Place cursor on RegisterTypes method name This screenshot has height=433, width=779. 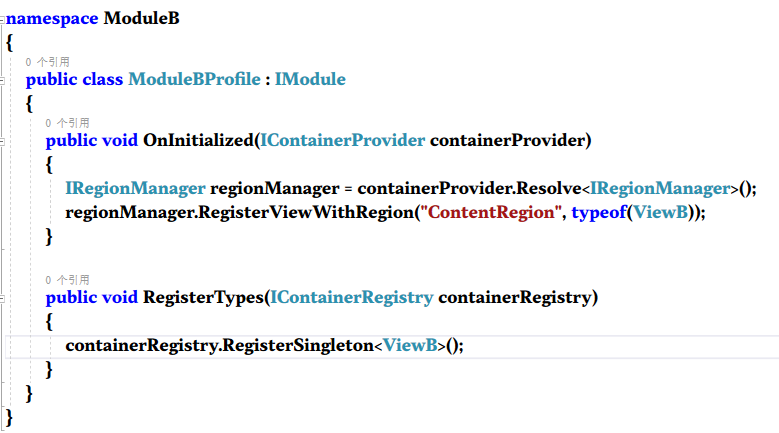[203, 297]
